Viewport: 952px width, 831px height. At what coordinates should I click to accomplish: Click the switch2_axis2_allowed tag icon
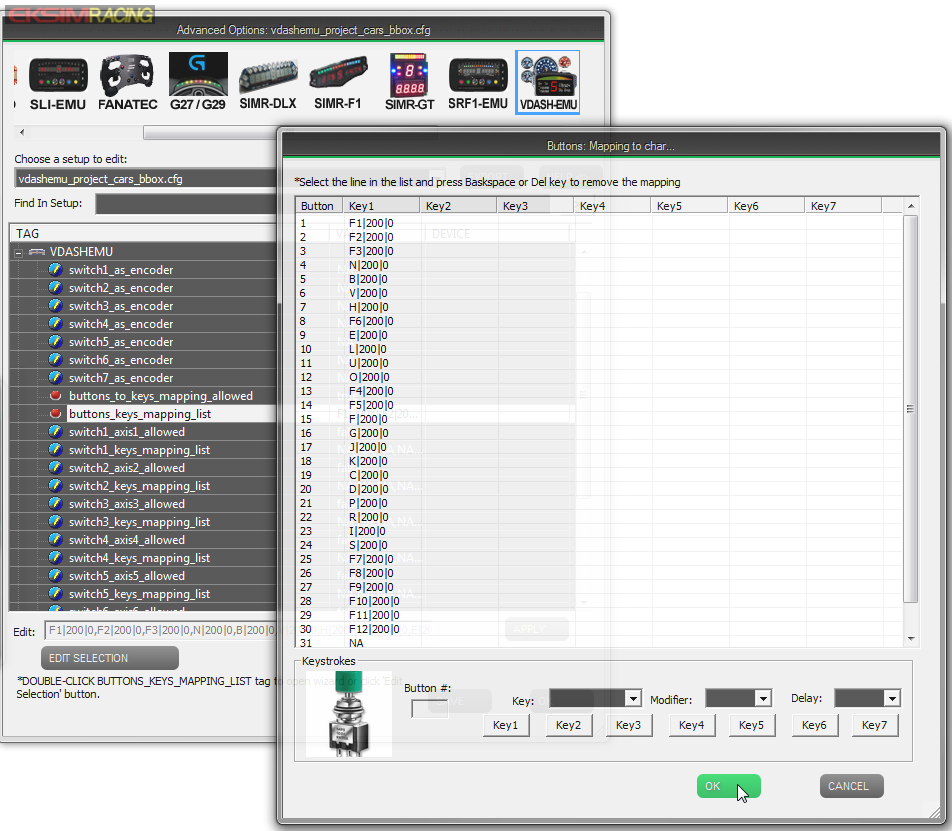[x=55, y=467]
